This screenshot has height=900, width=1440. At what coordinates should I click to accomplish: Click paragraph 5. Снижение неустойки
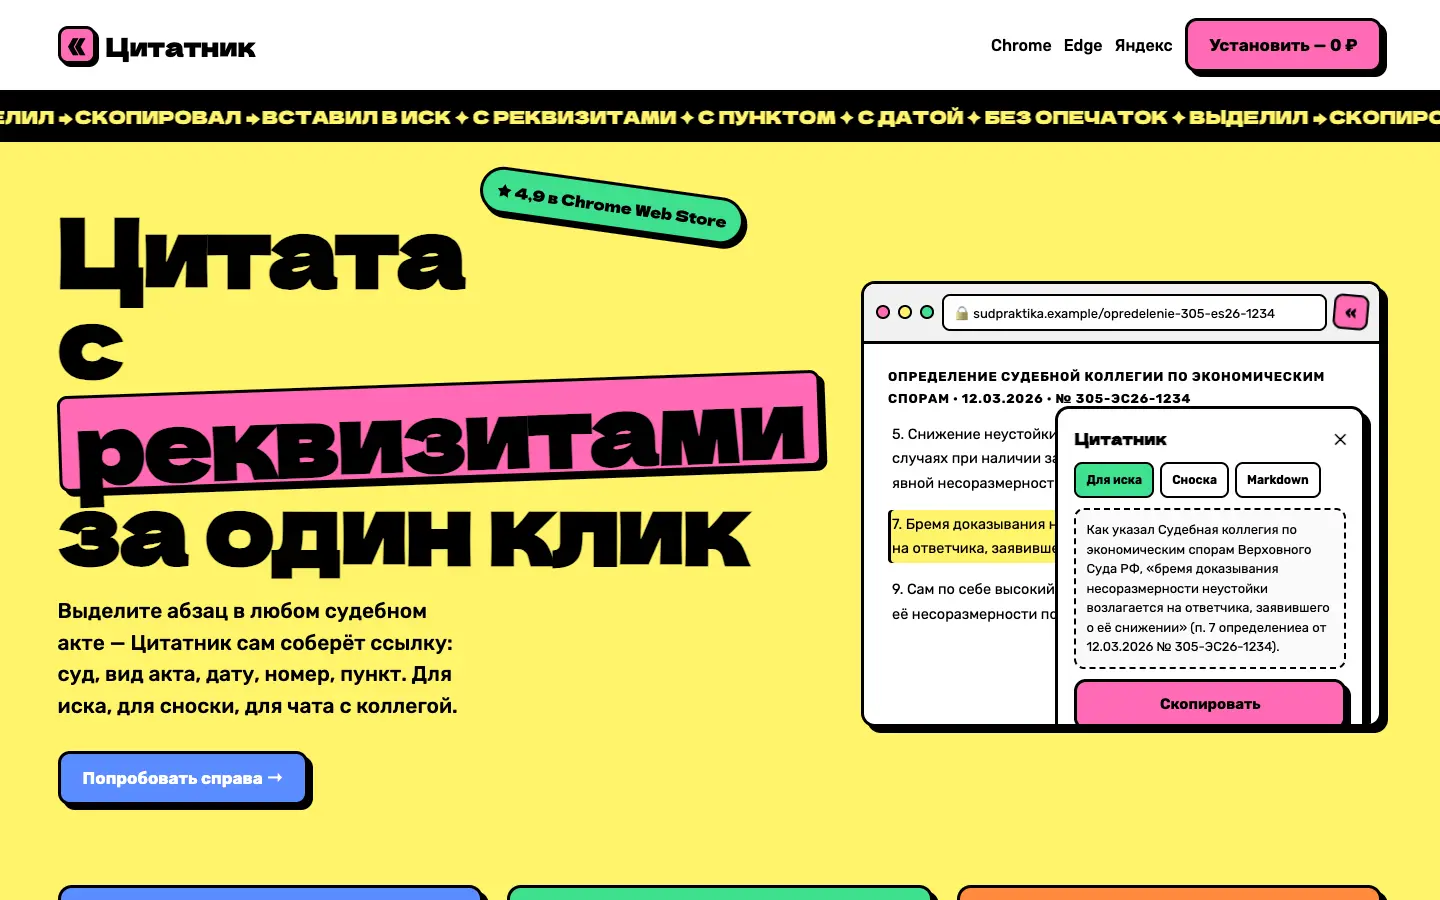[973, 458]
